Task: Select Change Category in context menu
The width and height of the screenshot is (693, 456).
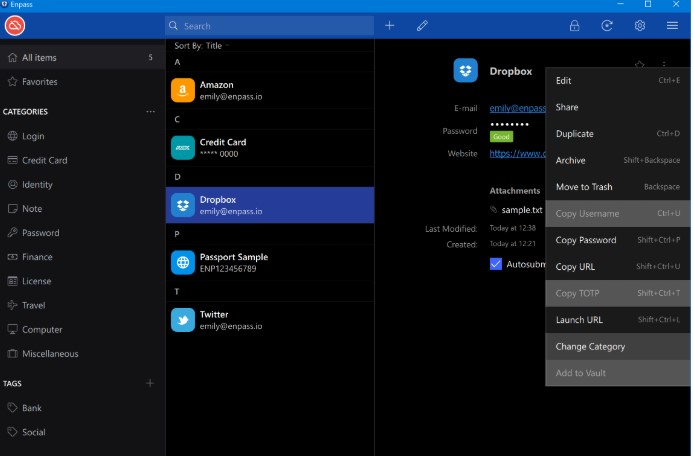Action: click(590, 347)
